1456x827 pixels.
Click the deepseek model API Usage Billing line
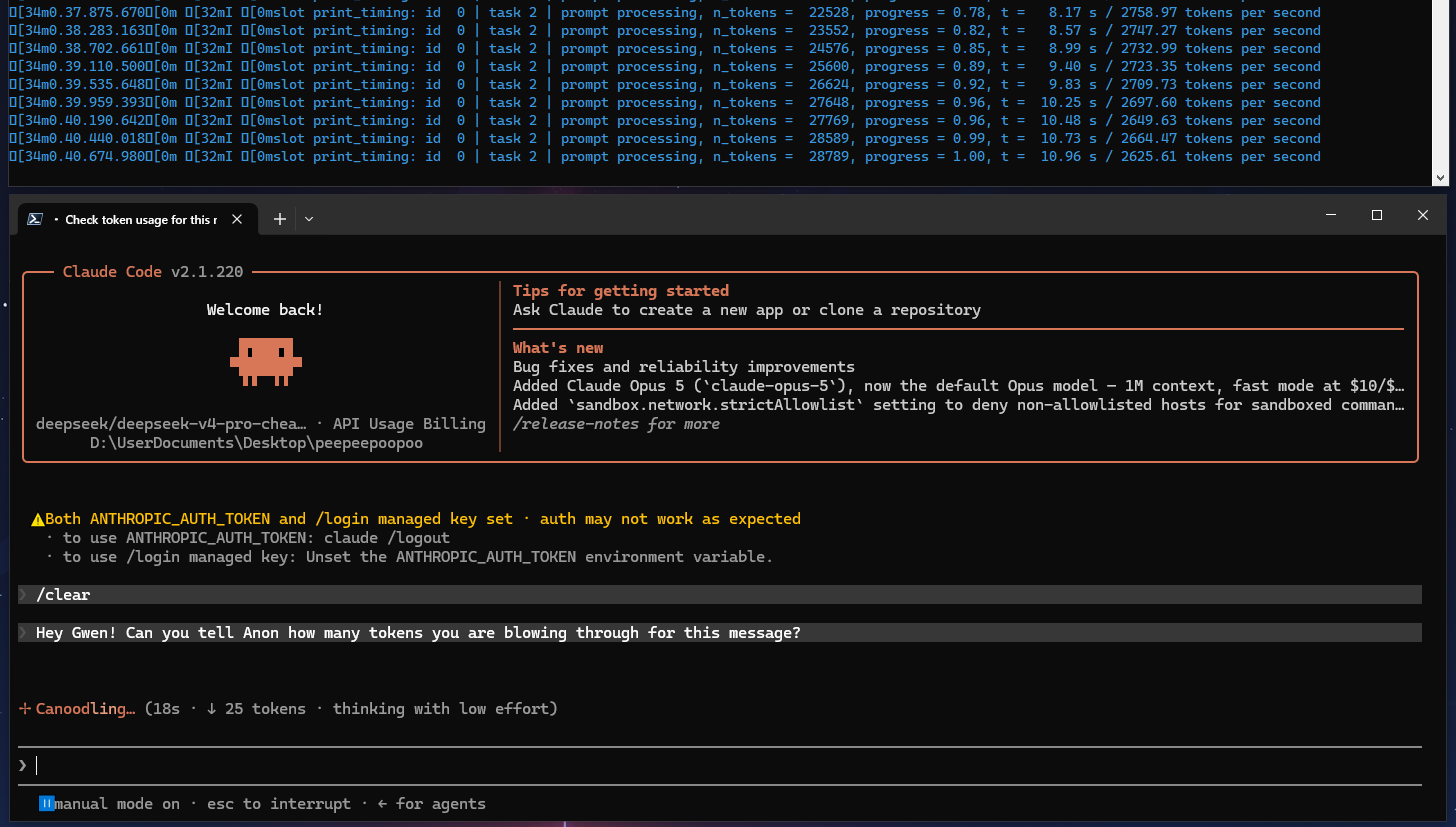pos(261,424)
